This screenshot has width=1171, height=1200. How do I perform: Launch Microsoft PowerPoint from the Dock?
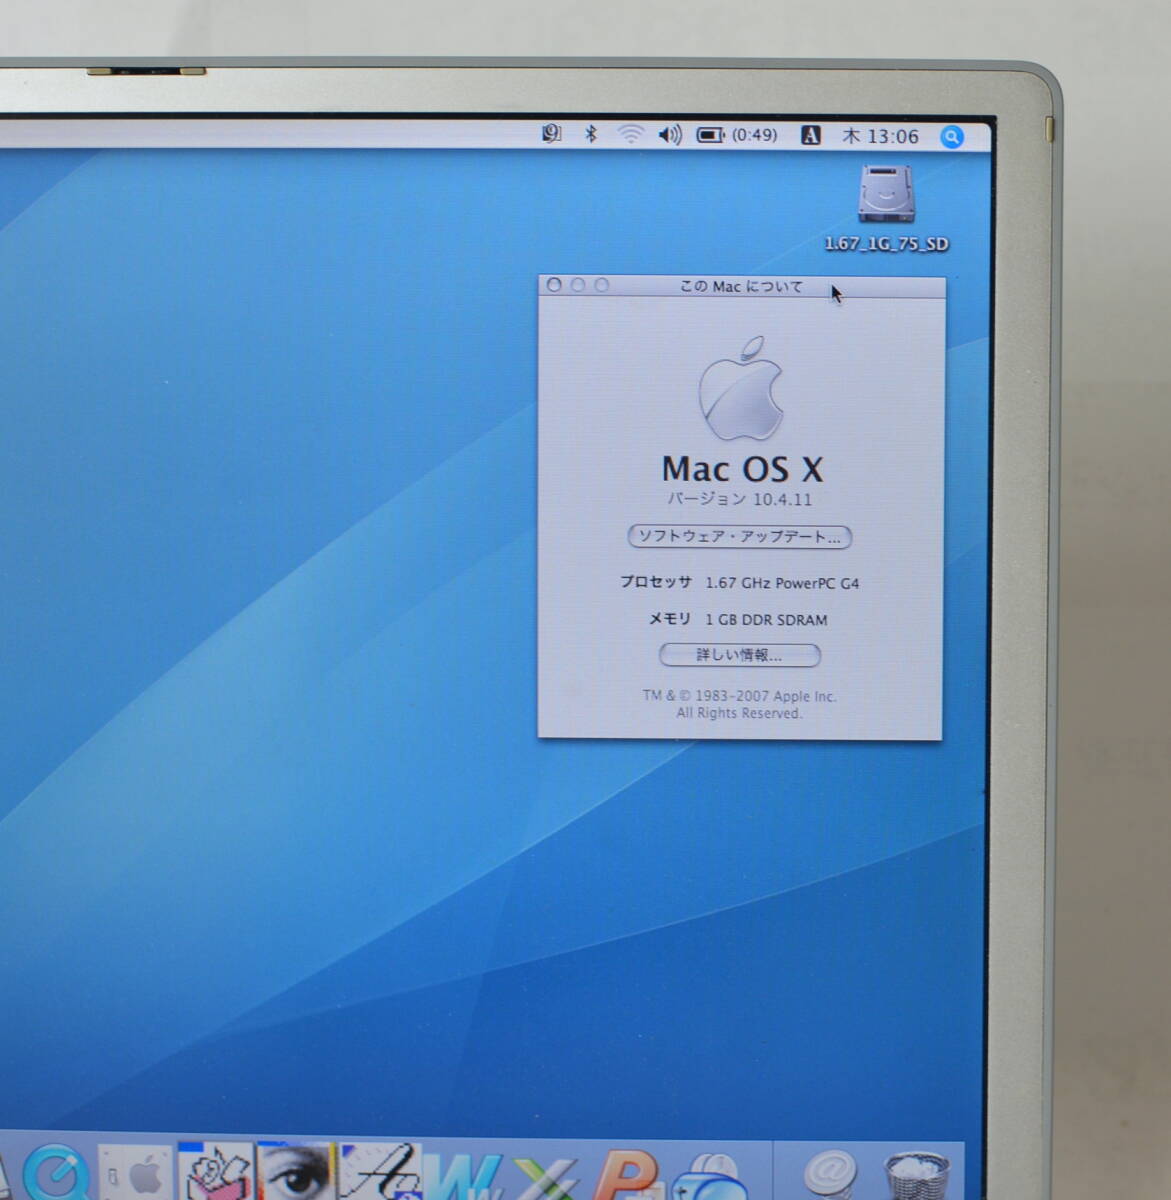click(x=627, y=1174)
